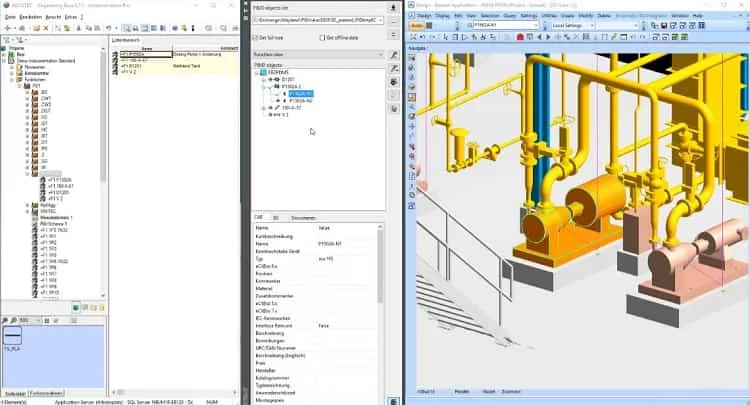Viewport: 750px width, 405px height.
Task: Click the pin icon at top of P&ID objects panel
Action: [x=394, y=8]
